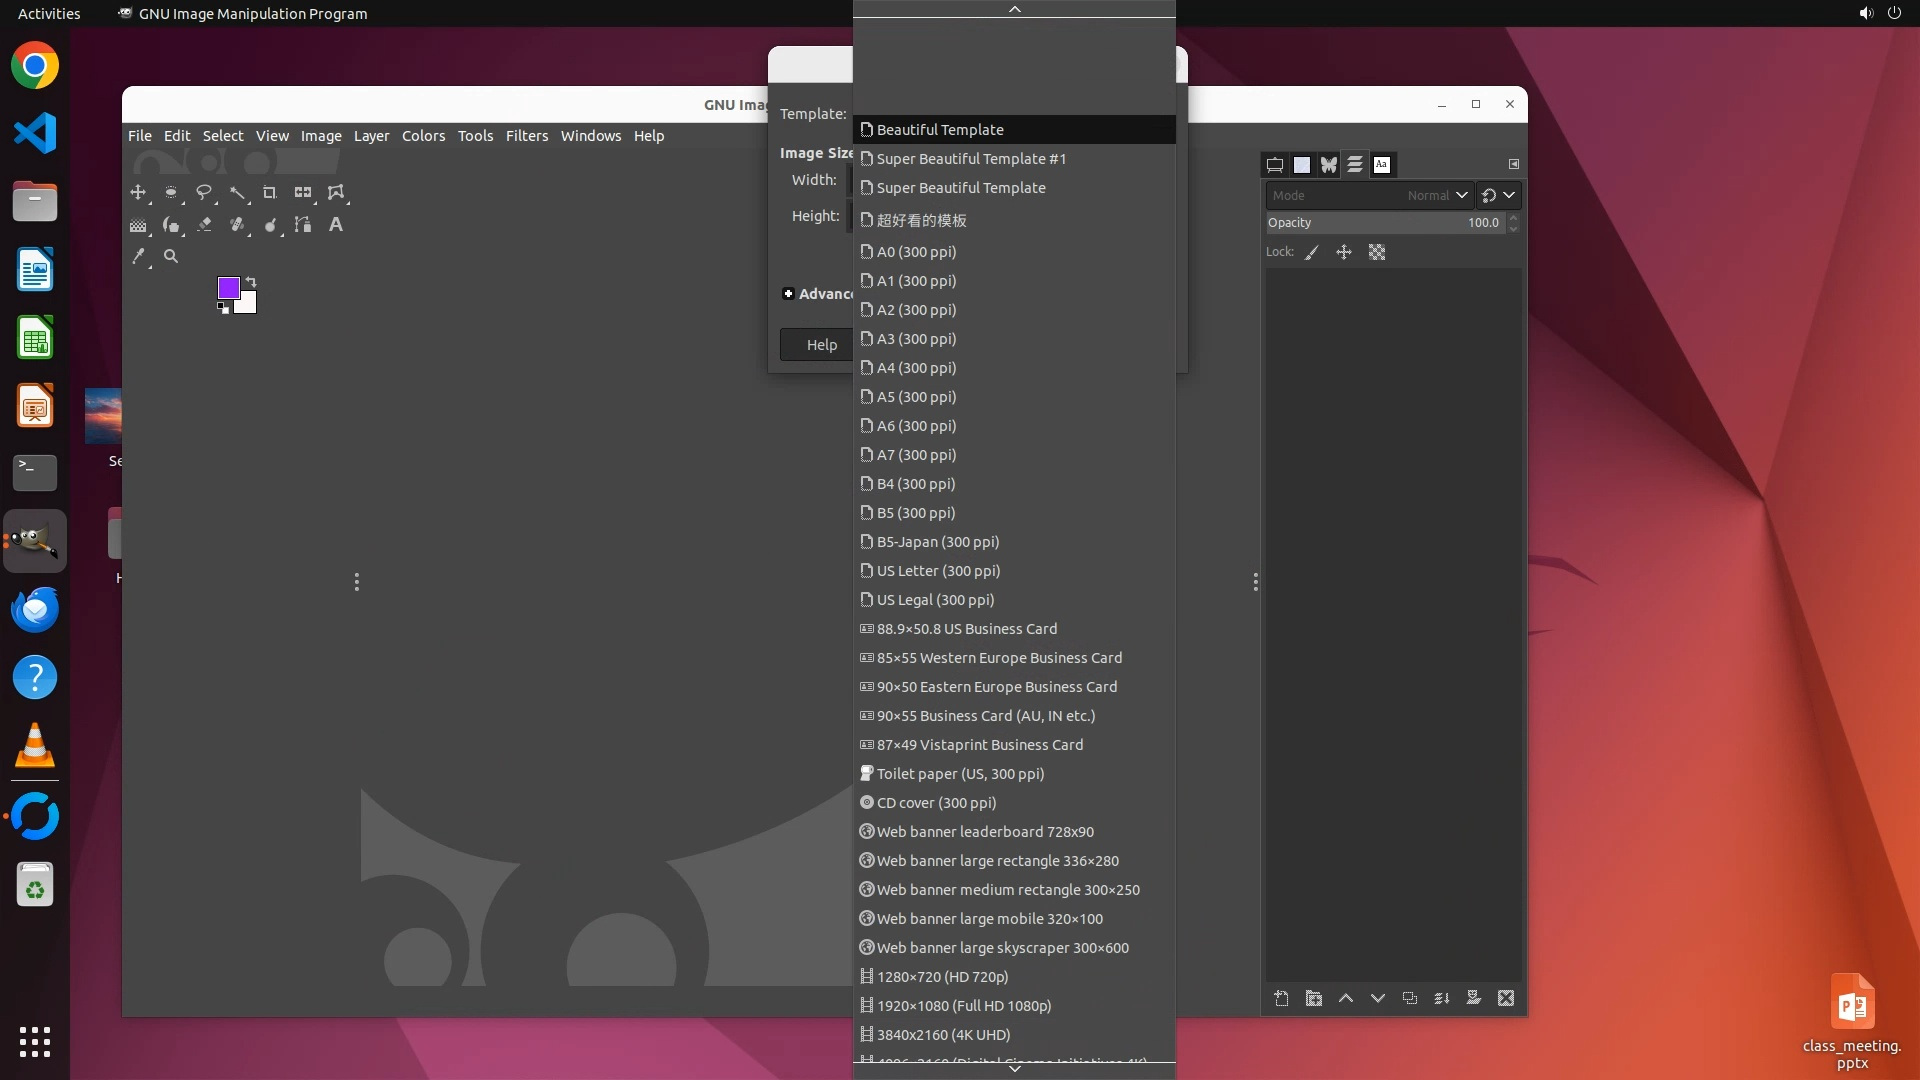The height and width of the screenshot is (1080, 1920).
Task: Toggle lock alpha channel checkerboard
Action: click(x=1377, y=253)
